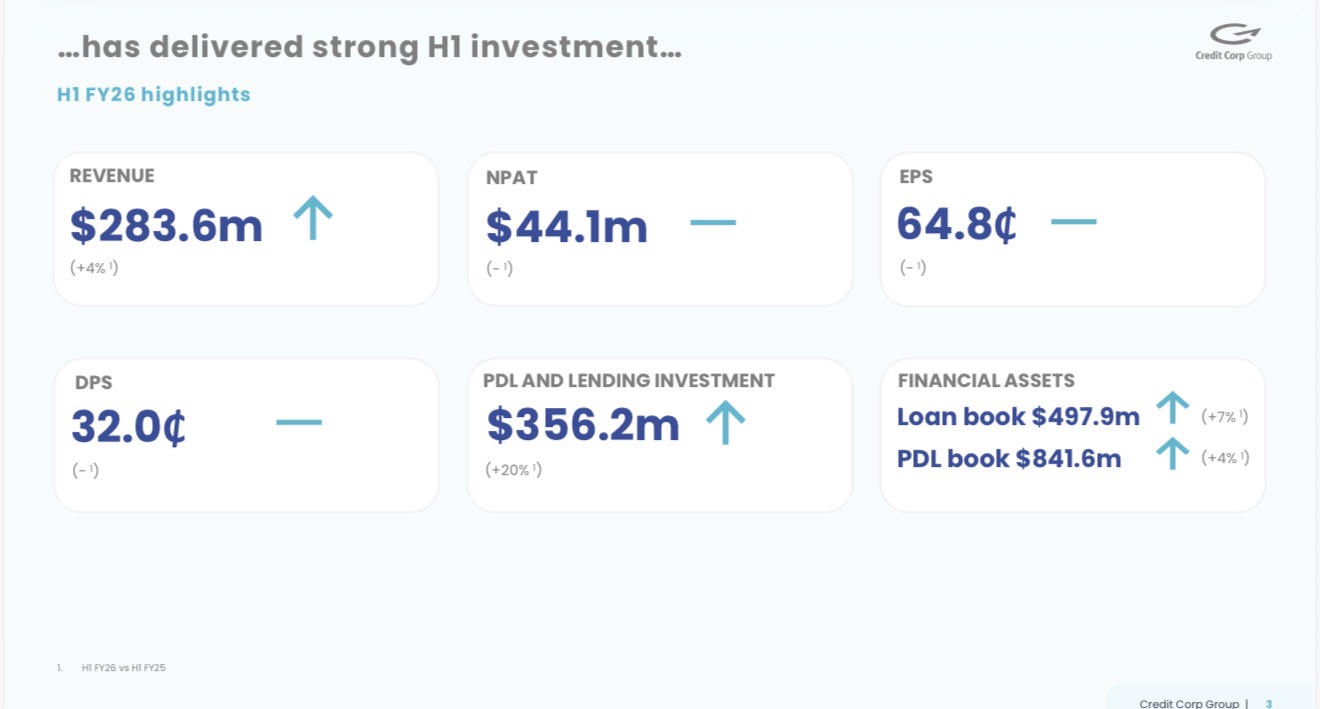Select the $283.6m revenue figure

(166, 226)
